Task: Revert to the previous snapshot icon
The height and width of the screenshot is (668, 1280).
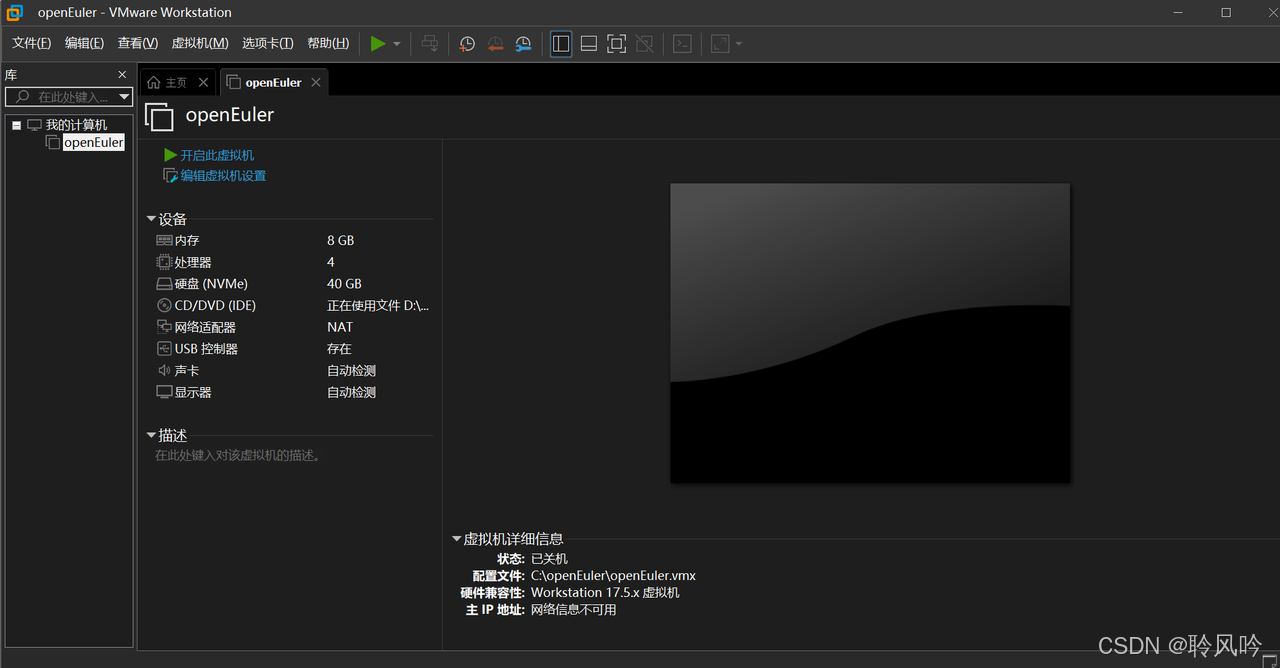Action: point(495,43)
